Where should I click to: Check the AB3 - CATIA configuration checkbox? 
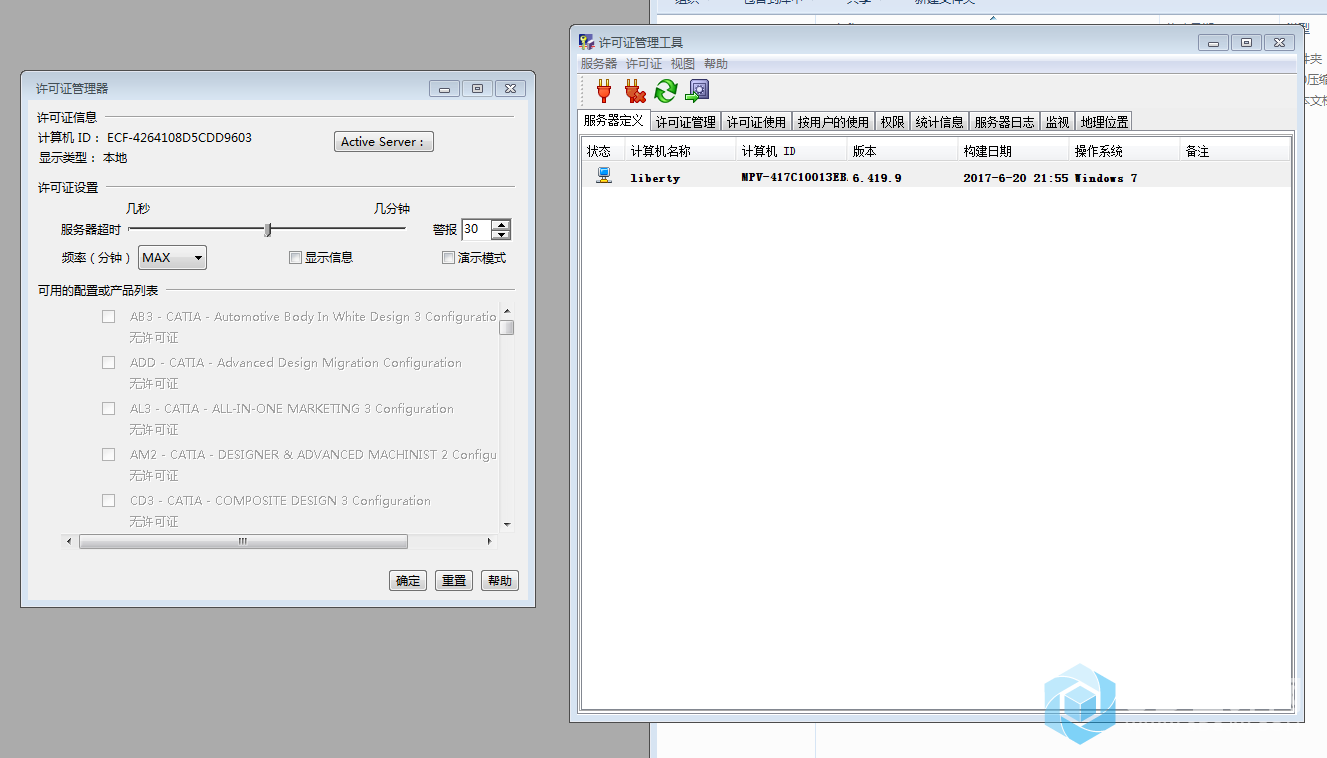108,317
